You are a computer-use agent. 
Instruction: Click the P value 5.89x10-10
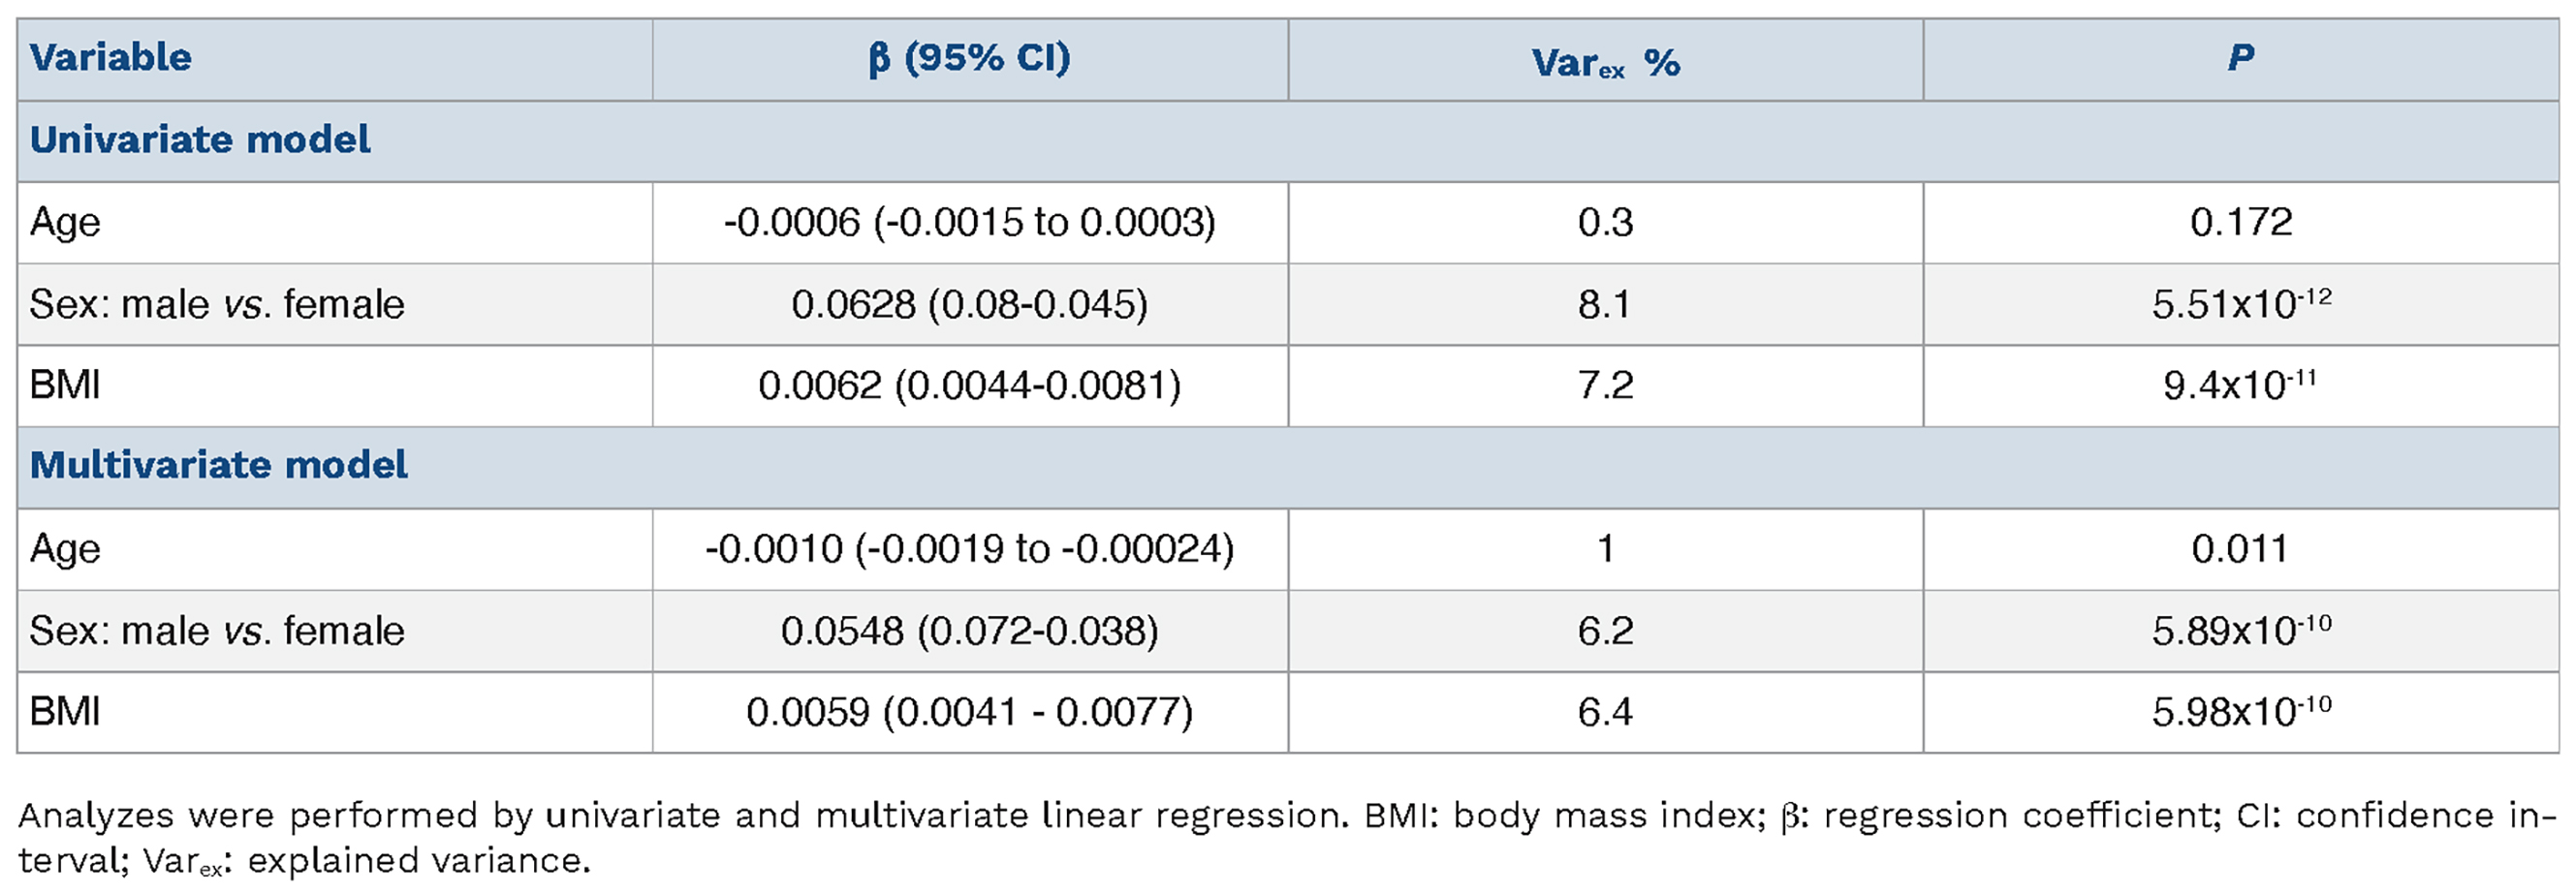coord(2240,631)
